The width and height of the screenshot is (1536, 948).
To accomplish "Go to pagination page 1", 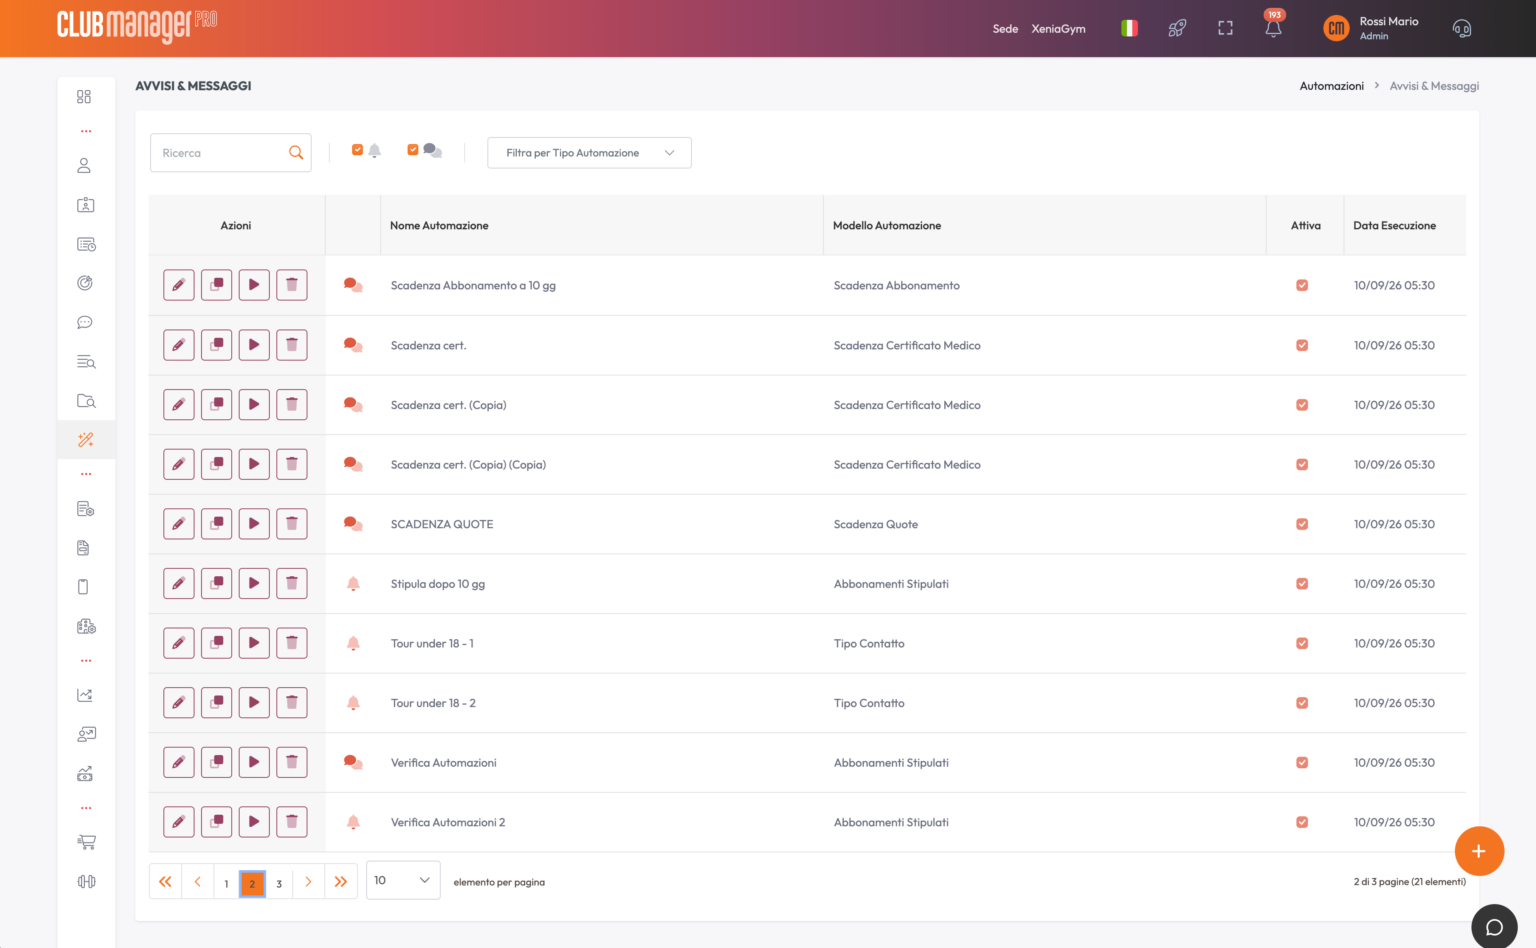I will point(226,883).
